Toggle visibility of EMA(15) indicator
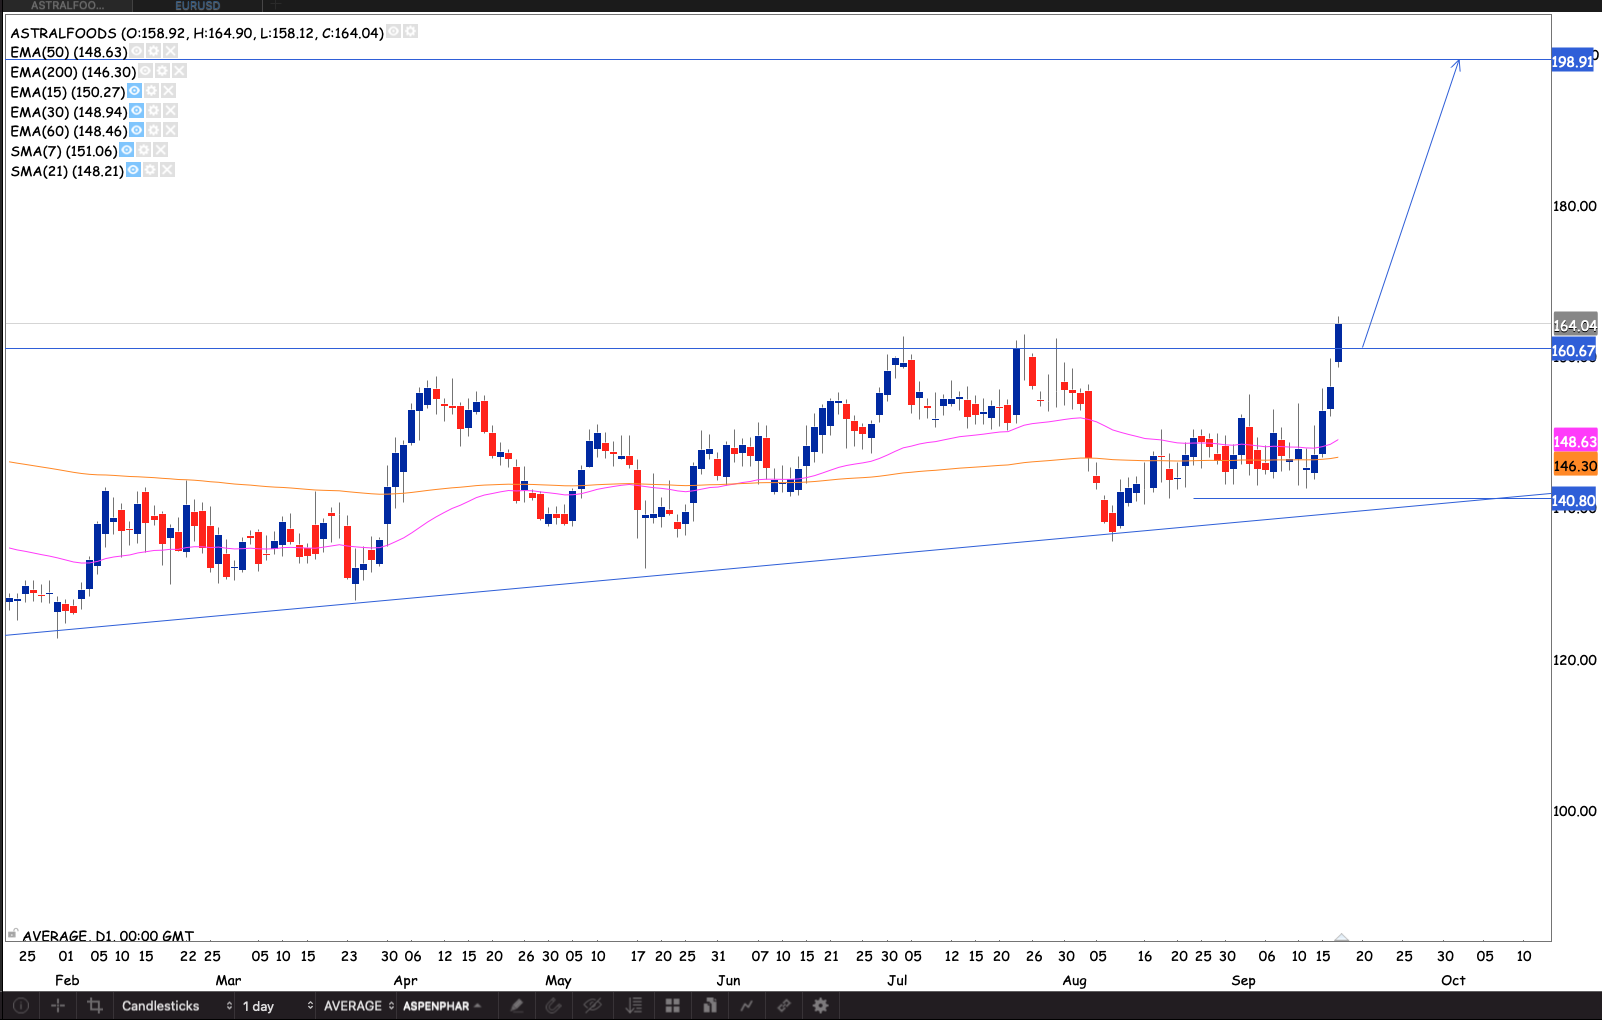Screen dimensions: 1602x1020 pos(134,91)
